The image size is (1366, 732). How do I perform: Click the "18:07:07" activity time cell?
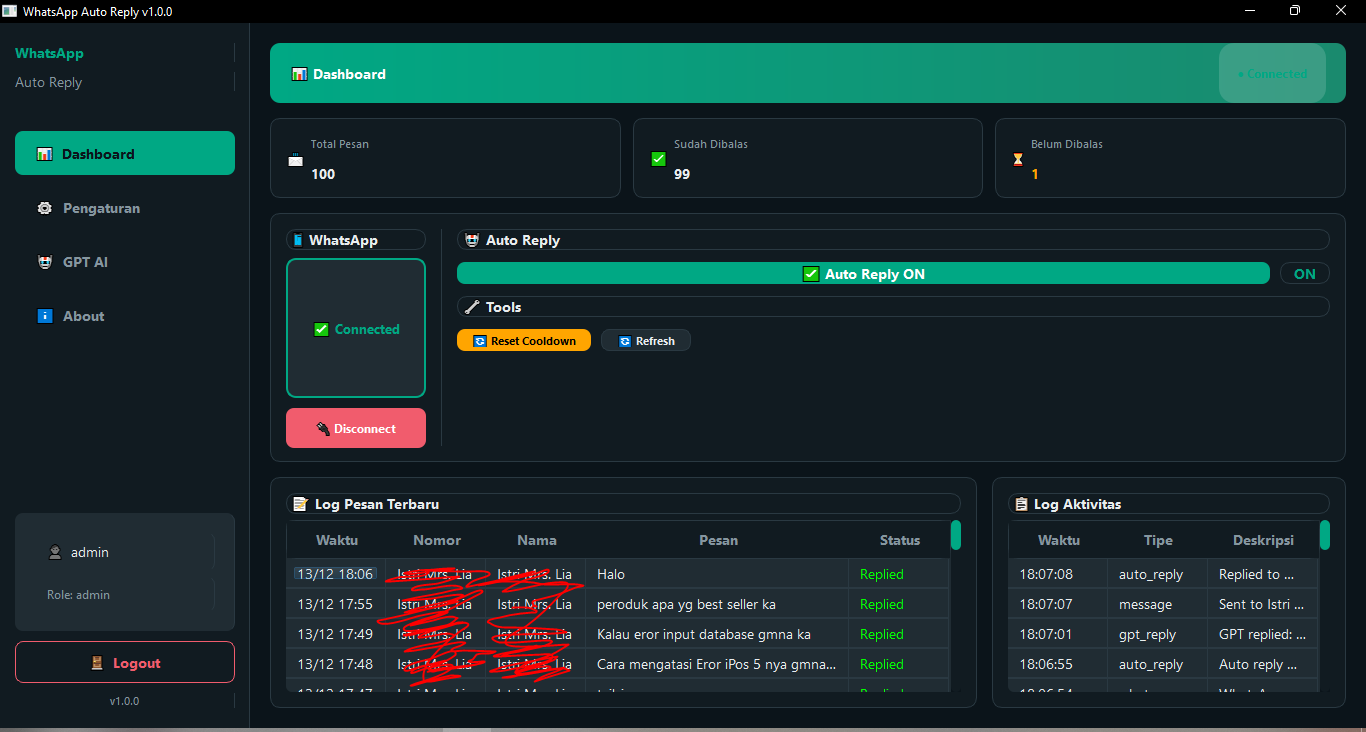[x=1058, y=604]
